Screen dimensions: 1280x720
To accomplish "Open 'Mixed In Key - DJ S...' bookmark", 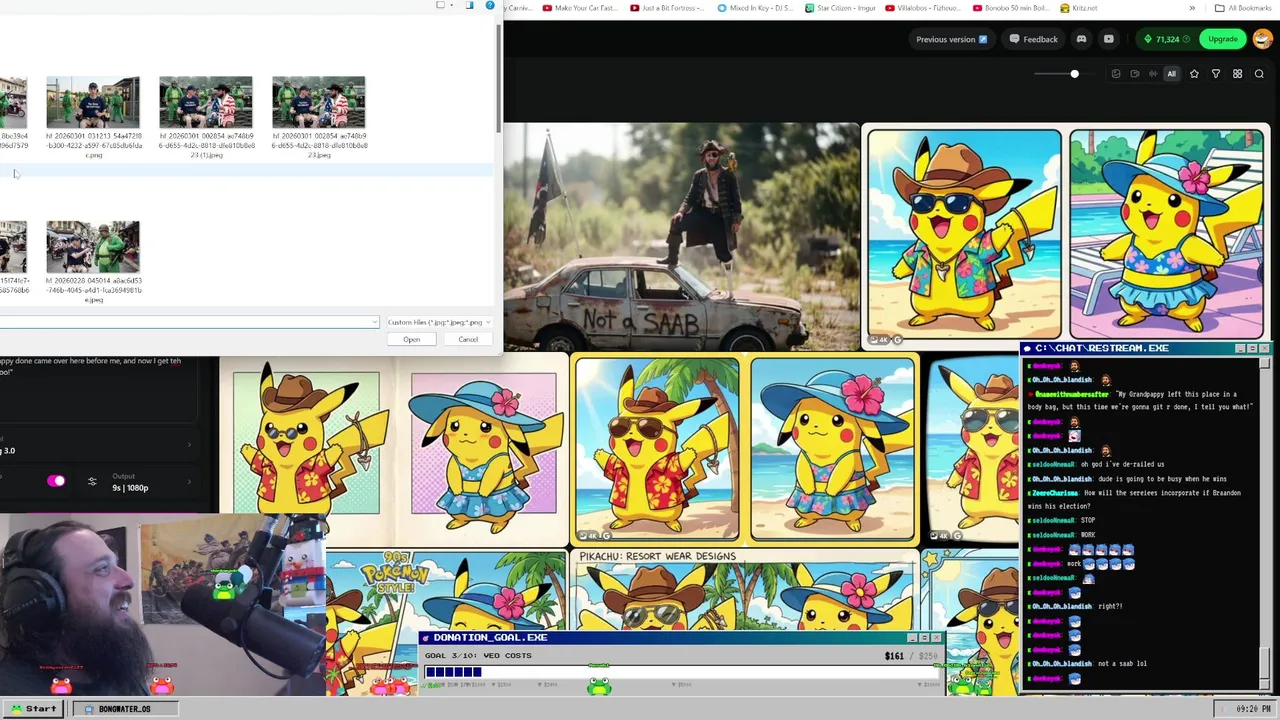I will (756, 8).
